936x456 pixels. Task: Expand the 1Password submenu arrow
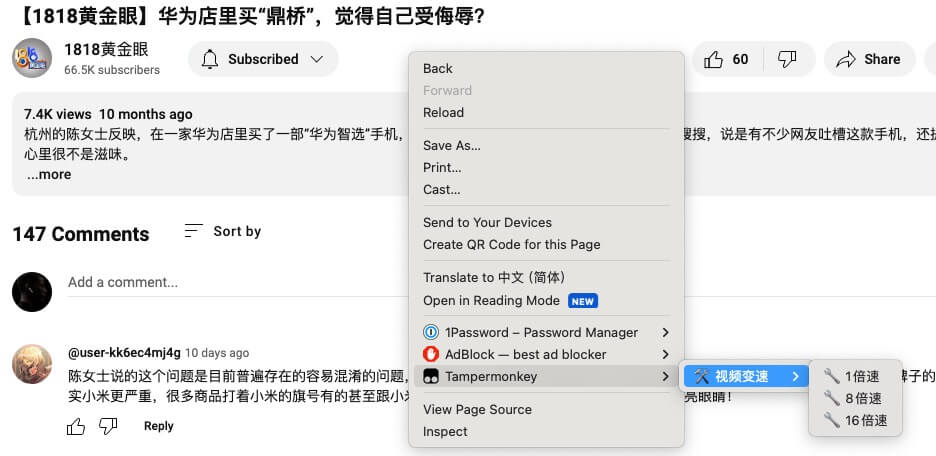click(x=666, y=332)
